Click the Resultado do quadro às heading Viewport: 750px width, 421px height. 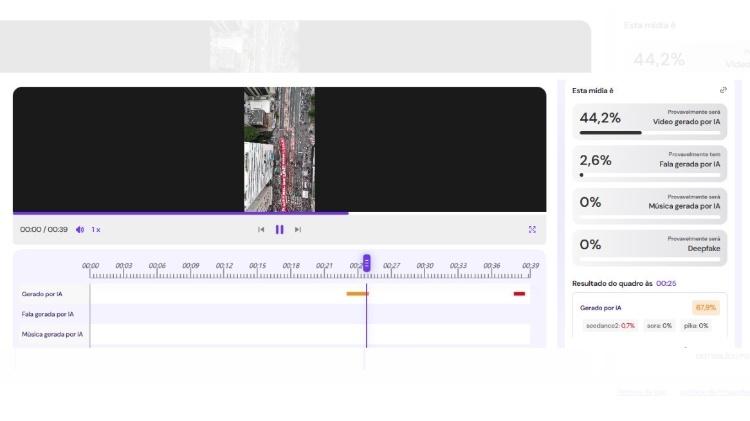(x=612, y=284)
